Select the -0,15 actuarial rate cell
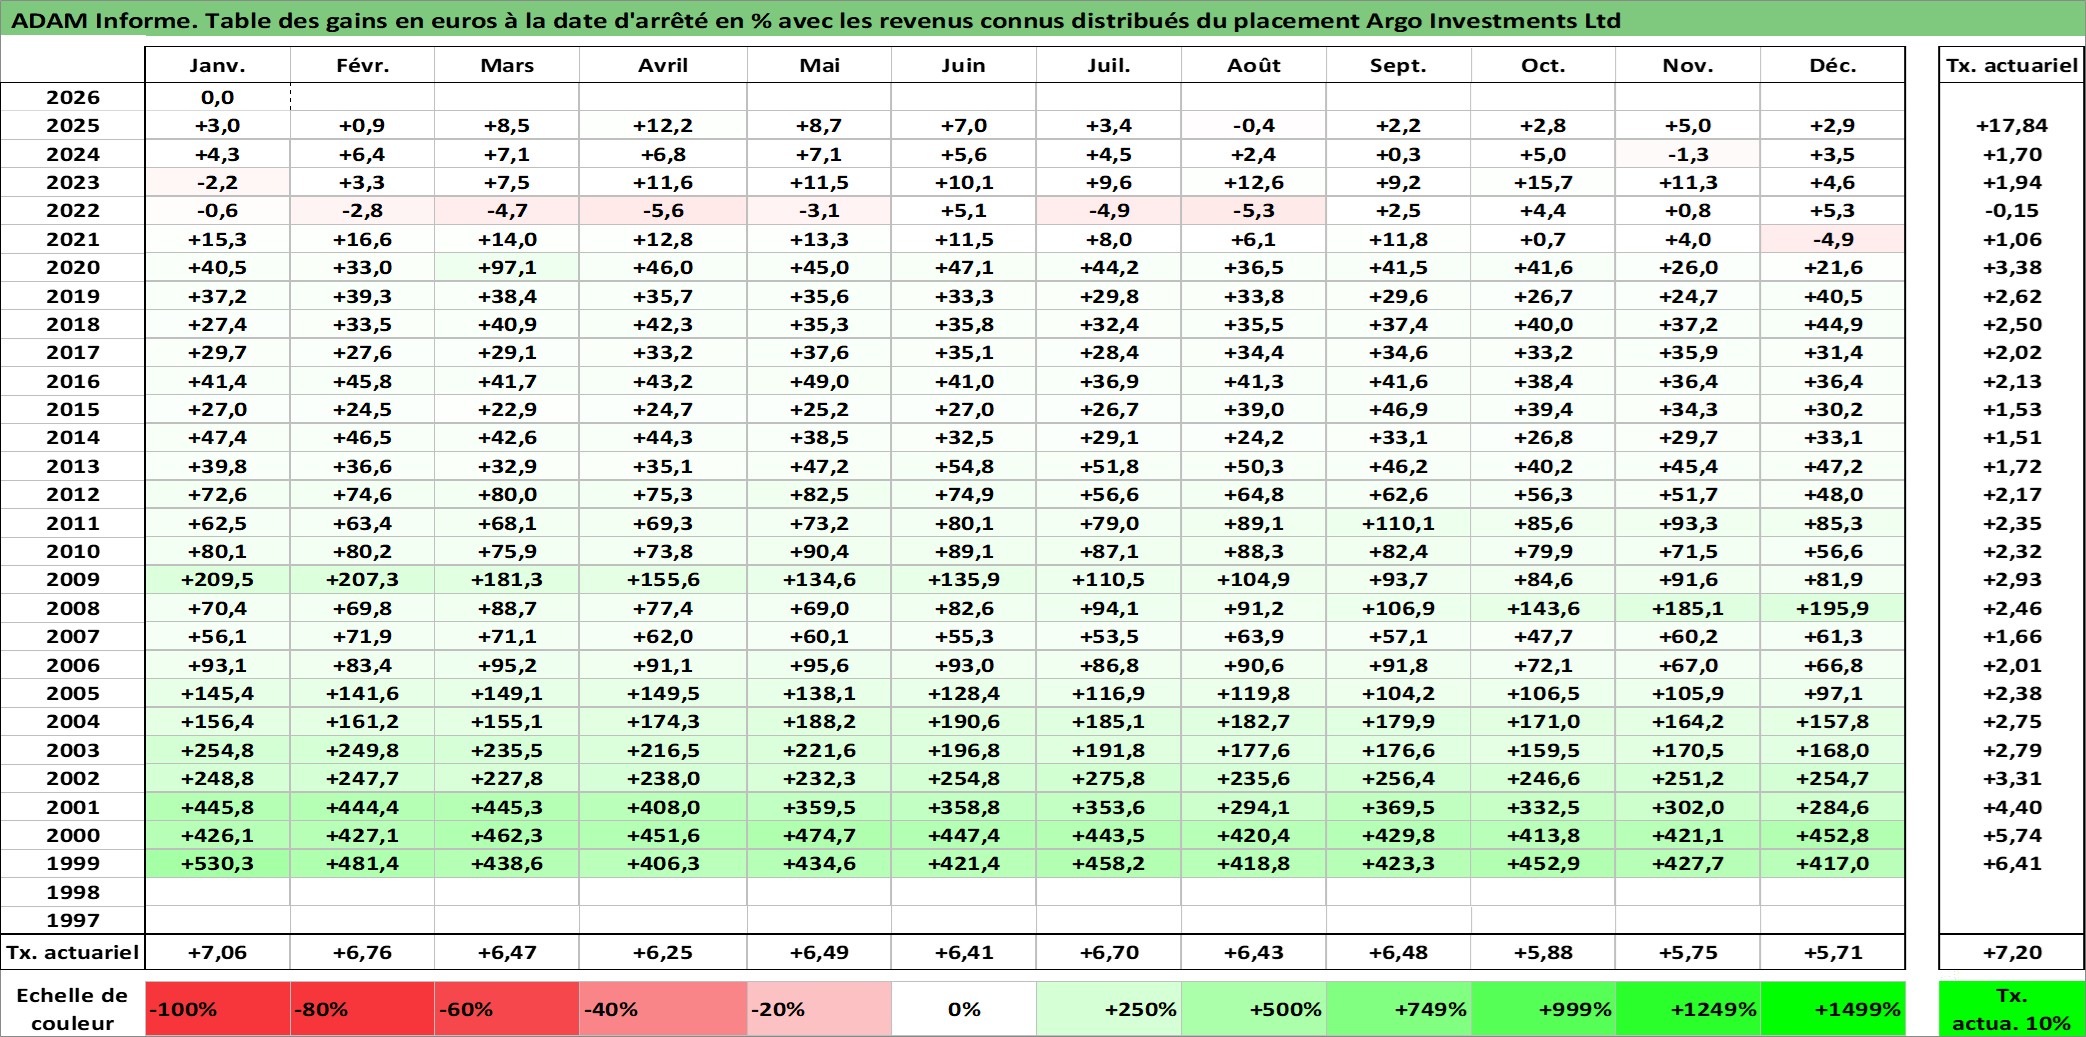The image size is (2086, 1037). pos(2012,210)
